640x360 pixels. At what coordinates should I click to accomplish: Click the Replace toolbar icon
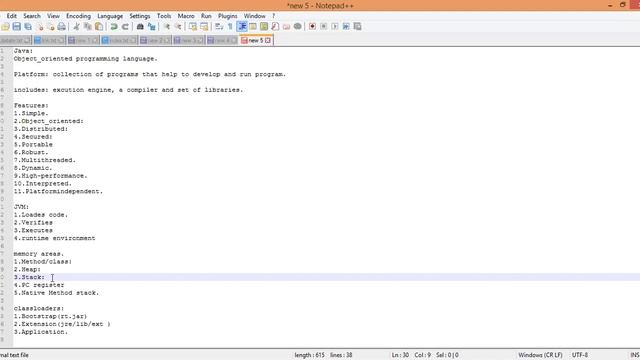pyautogui.click(x=151, y=27)
